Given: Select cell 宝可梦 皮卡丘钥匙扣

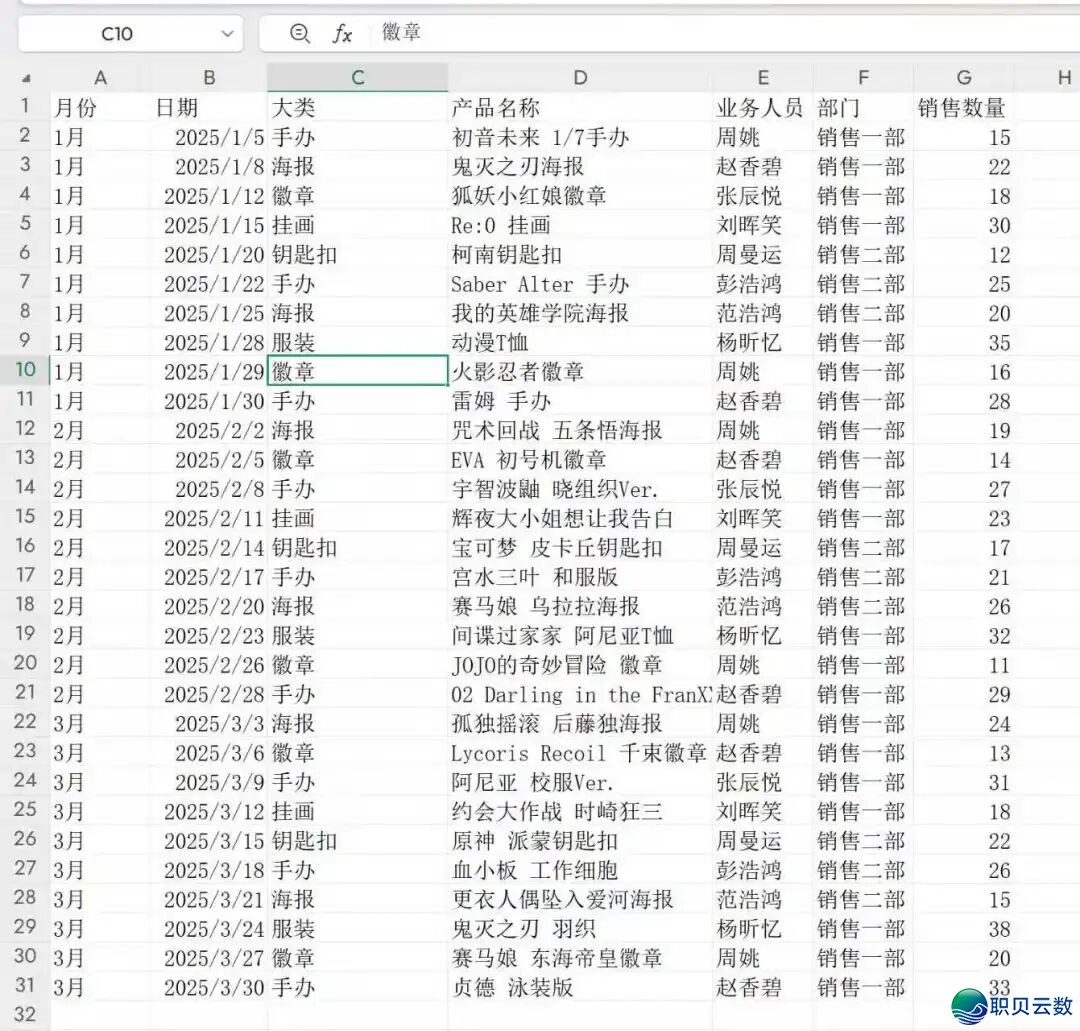Looking at the screenshot, I should click(580, 548).
